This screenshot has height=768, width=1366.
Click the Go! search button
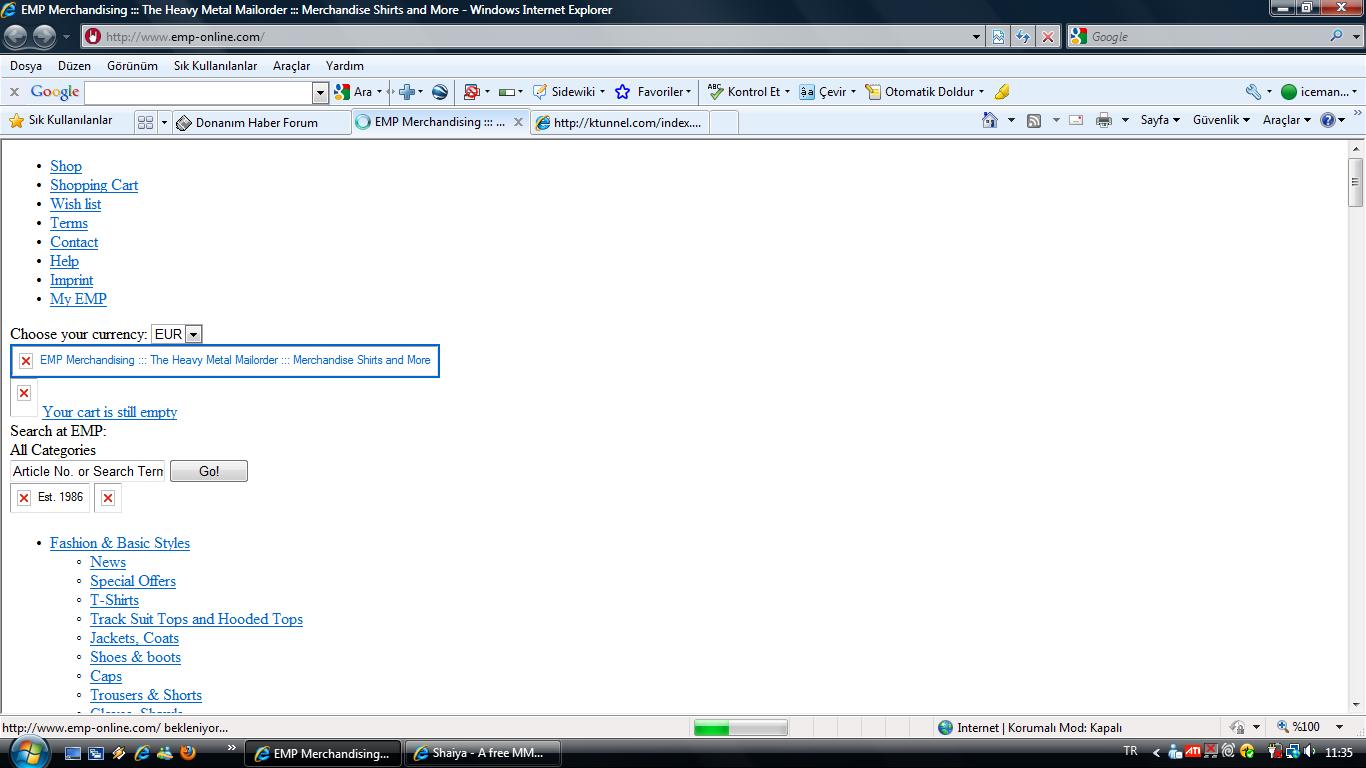[x=209, y=471]
